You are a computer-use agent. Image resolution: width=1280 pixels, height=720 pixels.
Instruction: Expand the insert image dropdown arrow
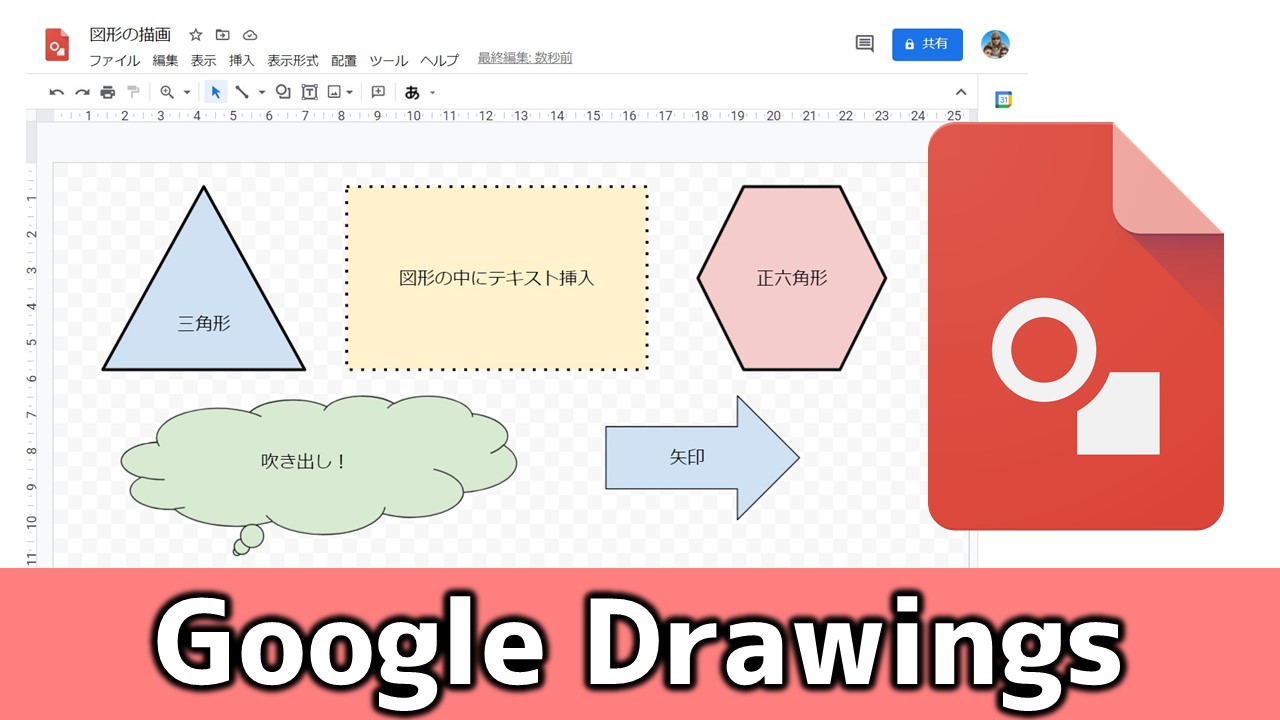point(350,93)
